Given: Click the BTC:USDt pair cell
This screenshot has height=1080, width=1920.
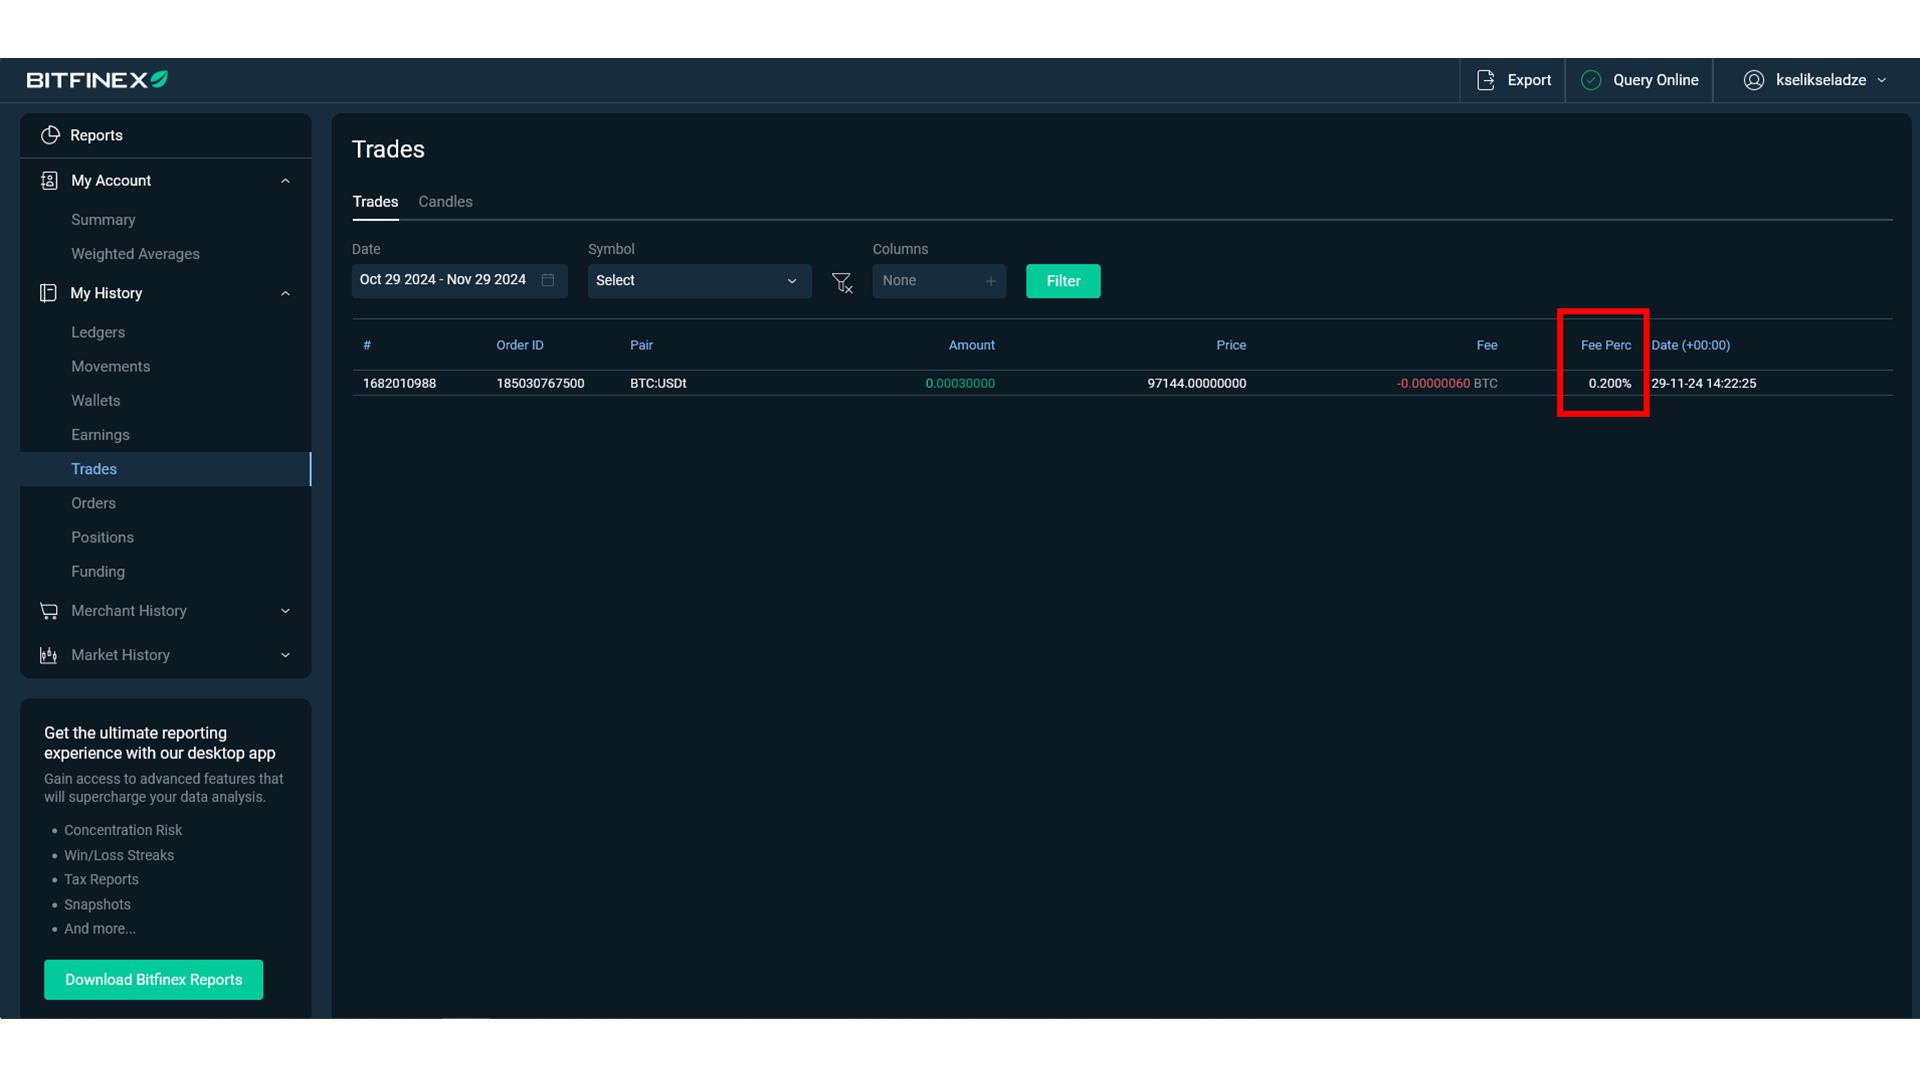Looking at the screenshot, I should coord(658,383).
